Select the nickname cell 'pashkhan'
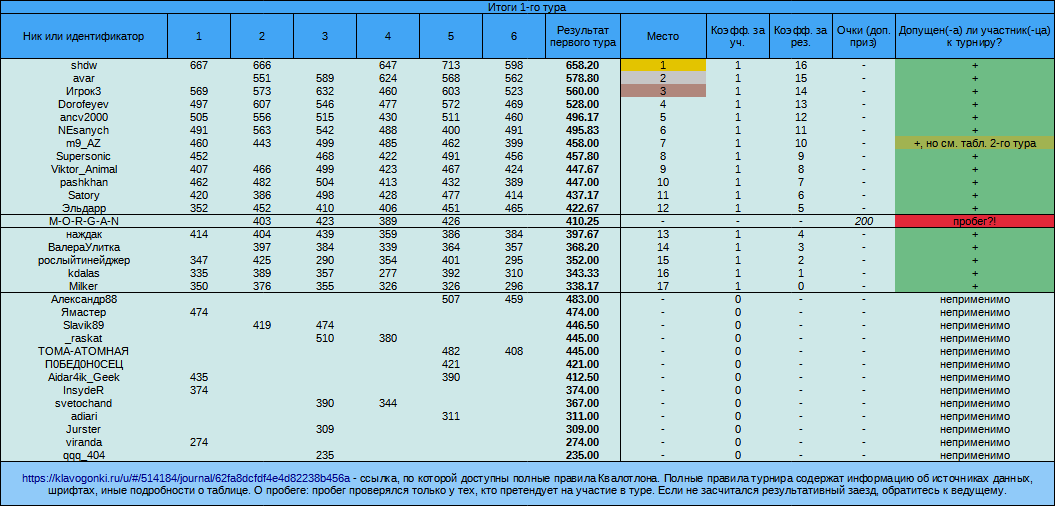The width and height of the screenshot is (1055, 506). point(83,182)
